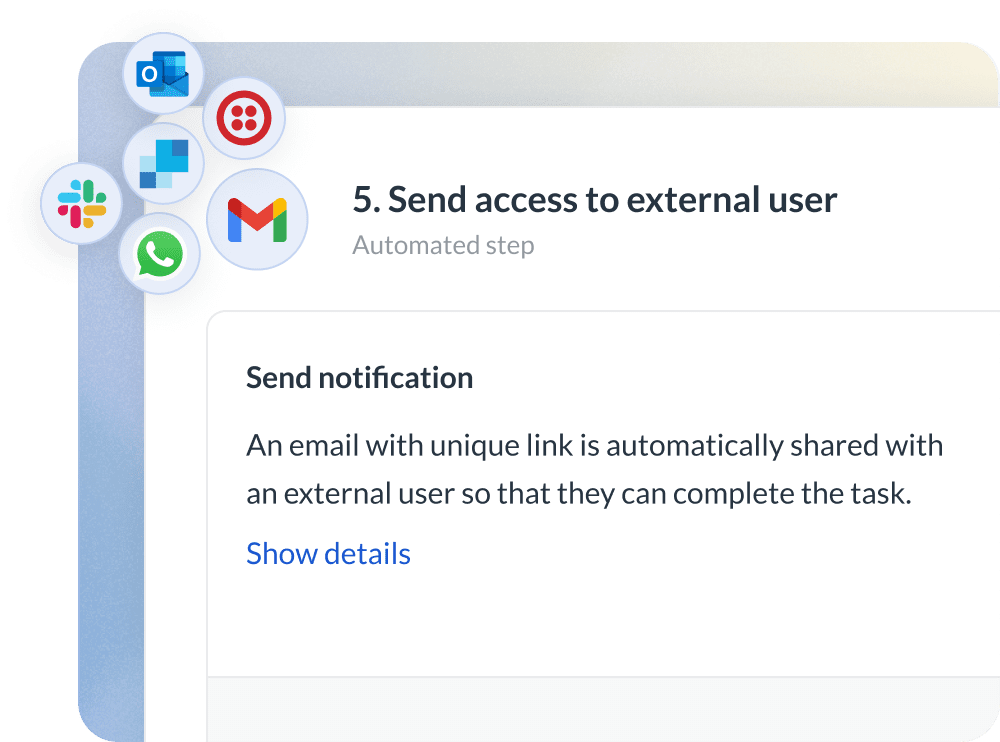Screen dimensions: 1000x742
Task: Click the Send notification heading
Action: (x=360, y=378)
